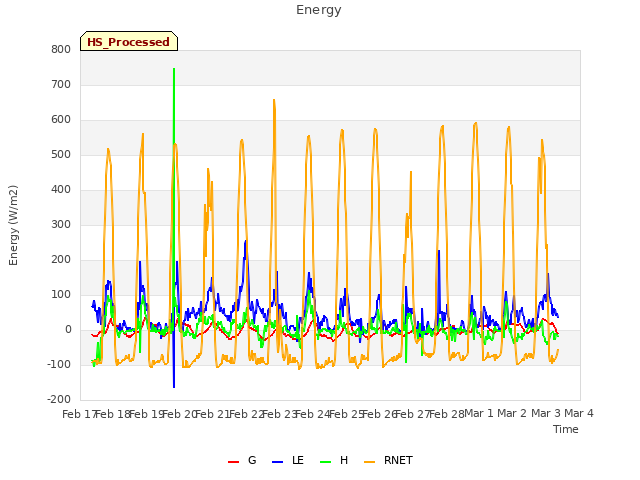Click the Mar 4 x-axis label
Image resolution: width=640 pixels, height=480 pixels.
[x=579, y=413]
